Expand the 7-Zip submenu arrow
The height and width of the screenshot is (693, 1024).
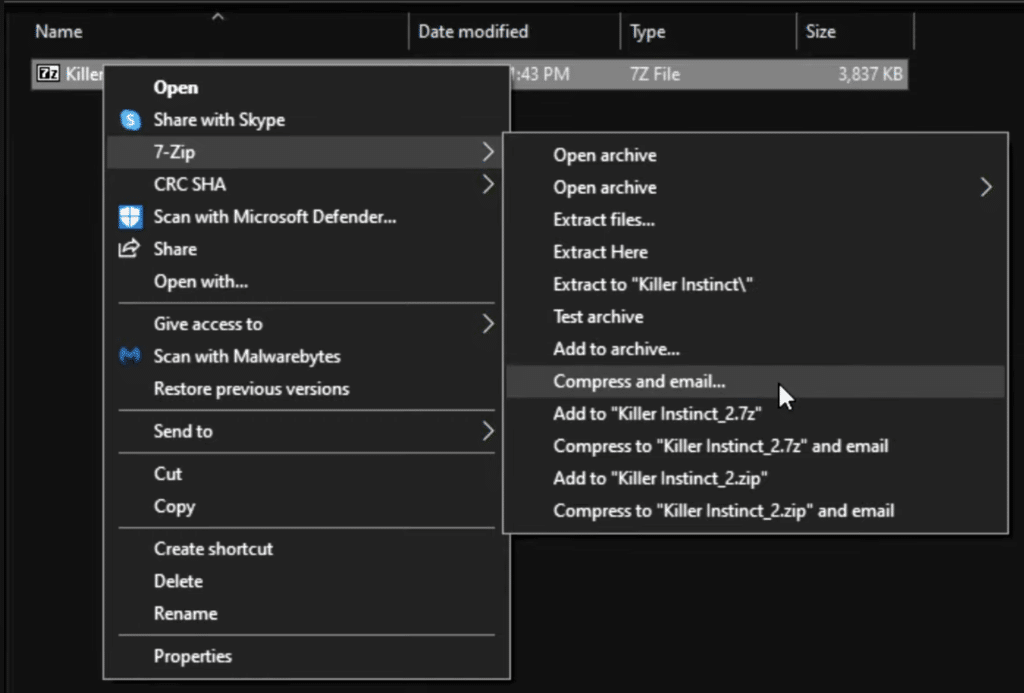pyautogui.click(x=488, y=152)
